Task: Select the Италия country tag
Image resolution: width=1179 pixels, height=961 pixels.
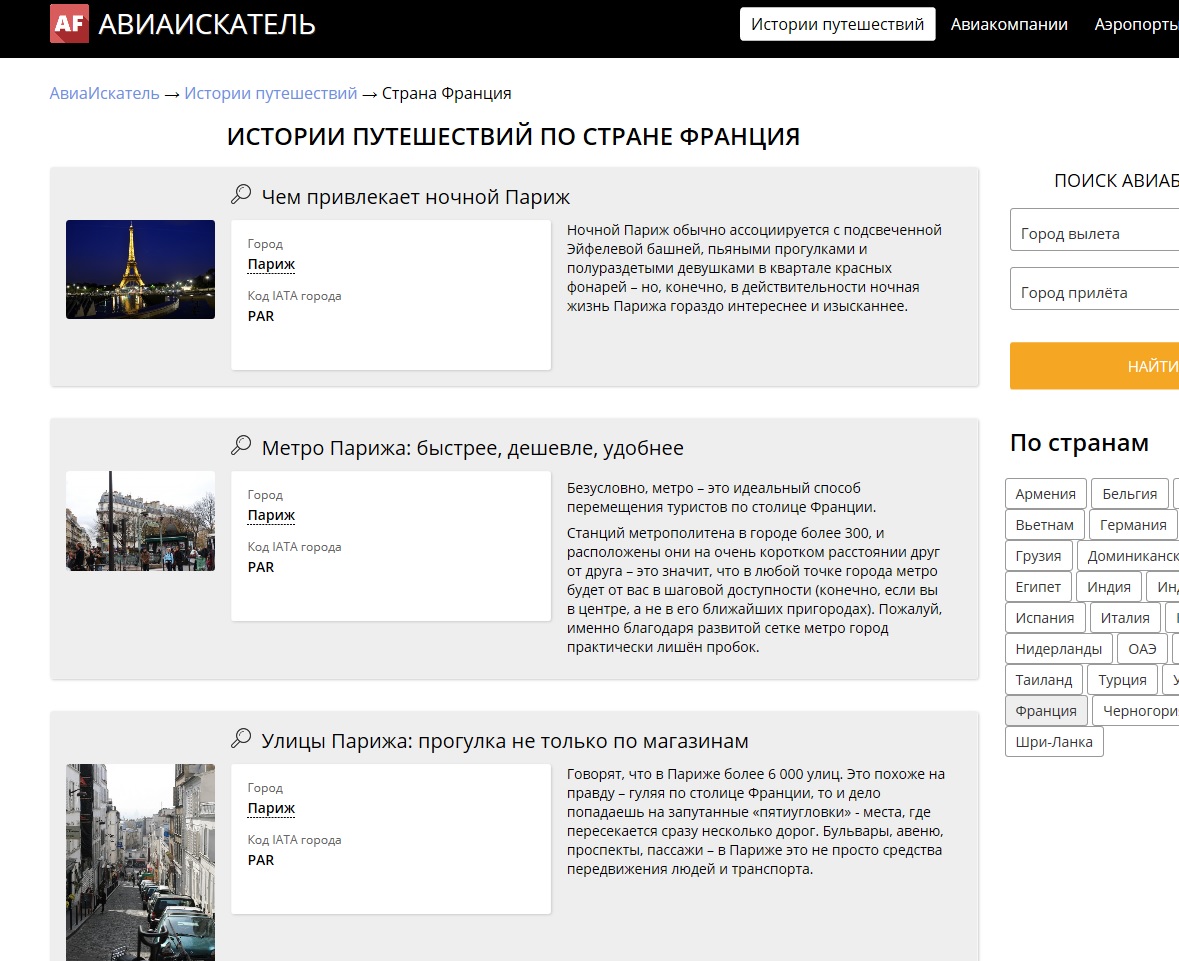Action: tap(1125, 618)
